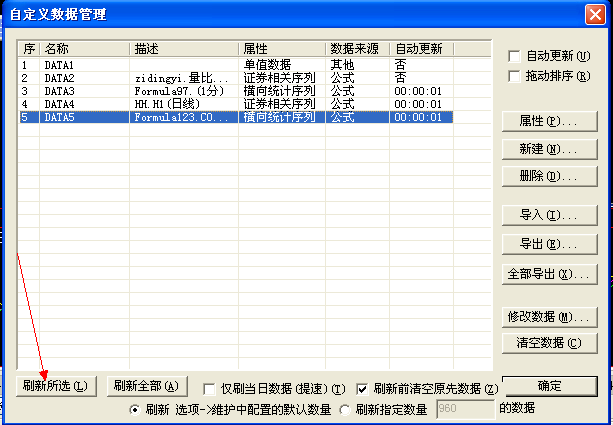Click the 其他 data source cell
The width and height of the screenshot is (613, 425).
pos(342,65)
